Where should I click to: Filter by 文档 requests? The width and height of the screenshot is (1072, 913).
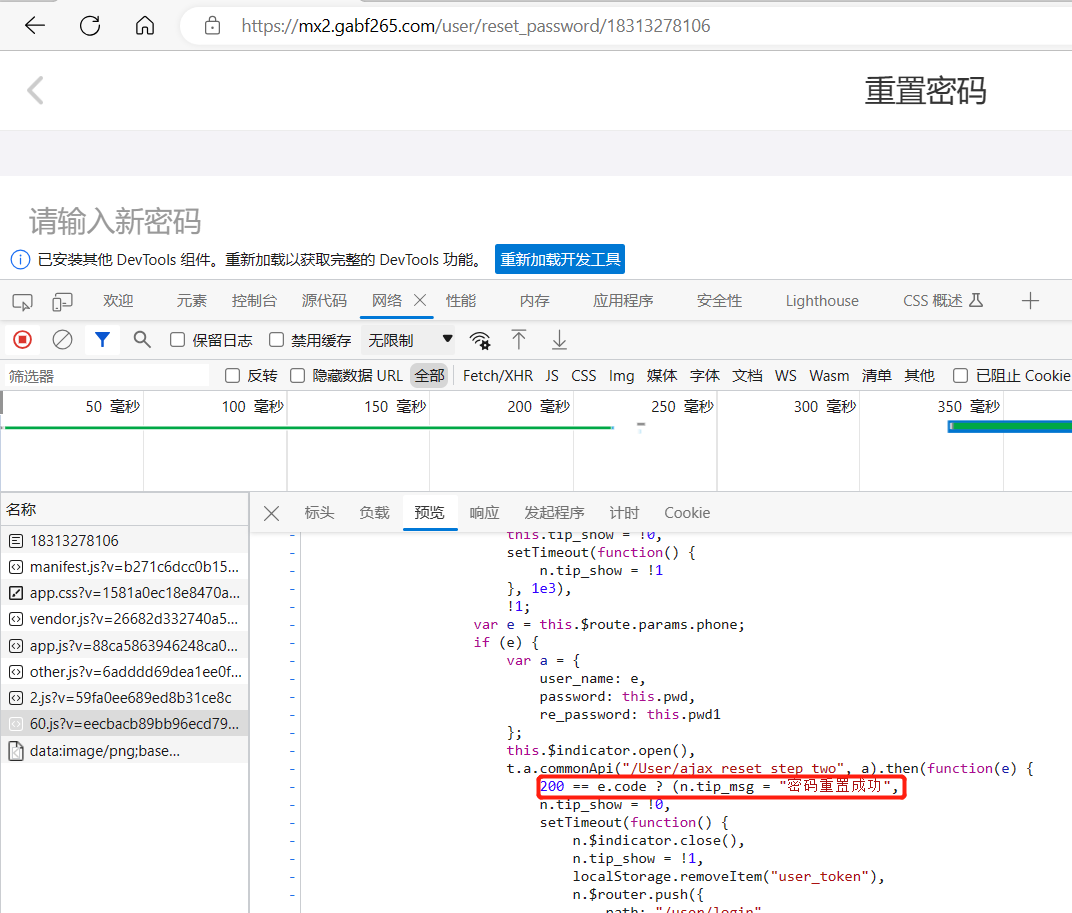pos(747,375)
